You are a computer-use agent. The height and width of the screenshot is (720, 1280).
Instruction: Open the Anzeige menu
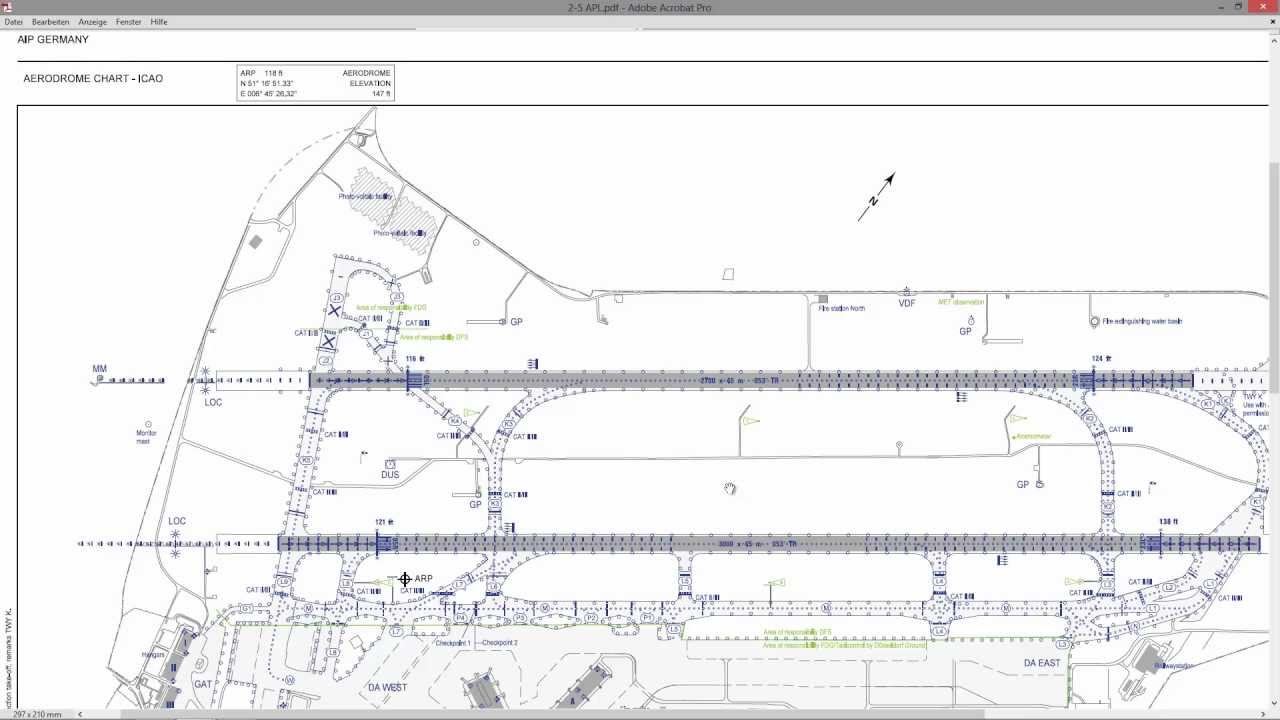93,22
